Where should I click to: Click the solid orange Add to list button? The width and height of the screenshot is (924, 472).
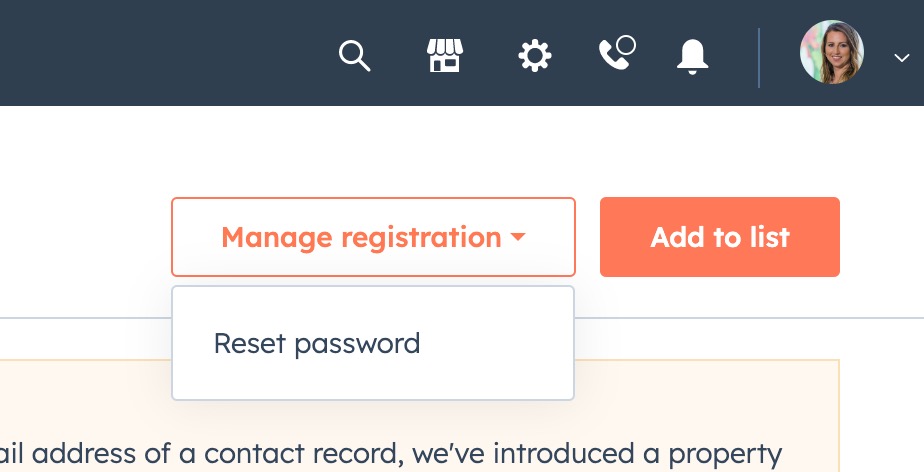720,237
